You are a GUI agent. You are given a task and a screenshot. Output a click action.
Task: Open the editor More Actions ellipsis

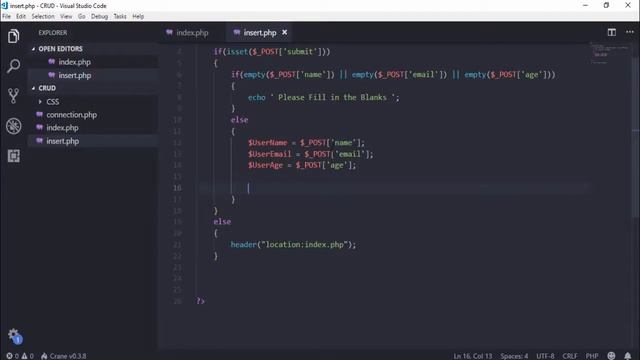click(x=630, y=32)
